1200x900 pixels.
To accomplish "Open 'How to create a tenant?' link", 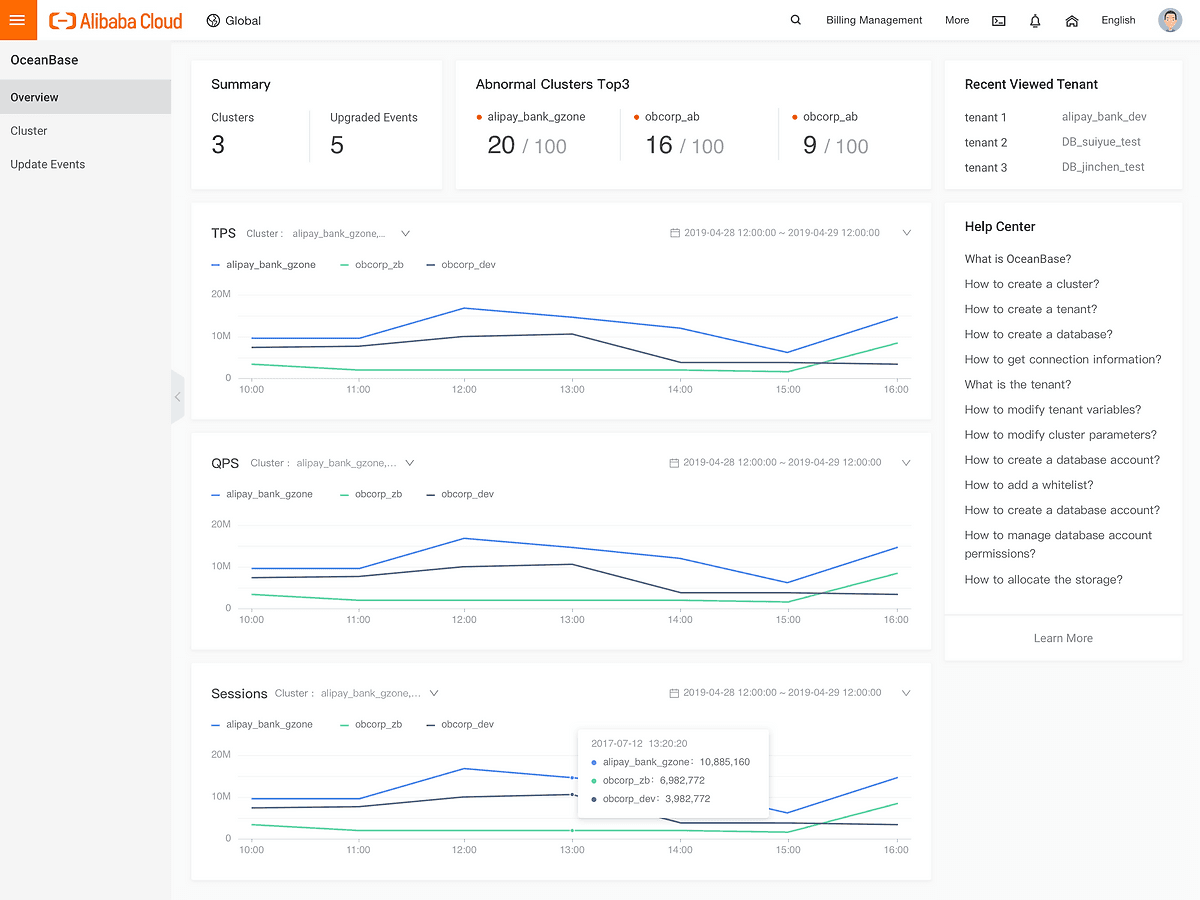I will click(1031, 309).
